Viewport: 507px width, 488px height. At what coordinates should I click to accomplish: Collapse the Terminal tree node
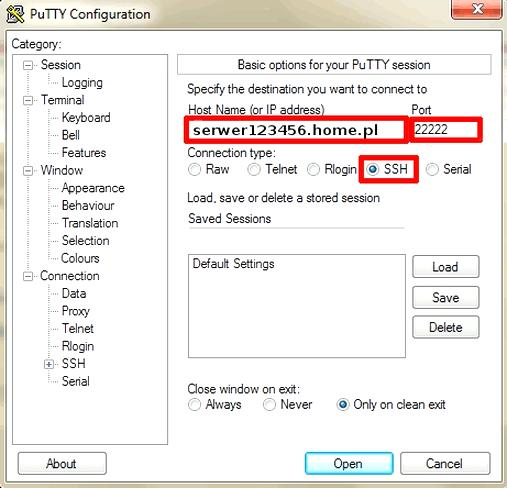click(28, 100)
